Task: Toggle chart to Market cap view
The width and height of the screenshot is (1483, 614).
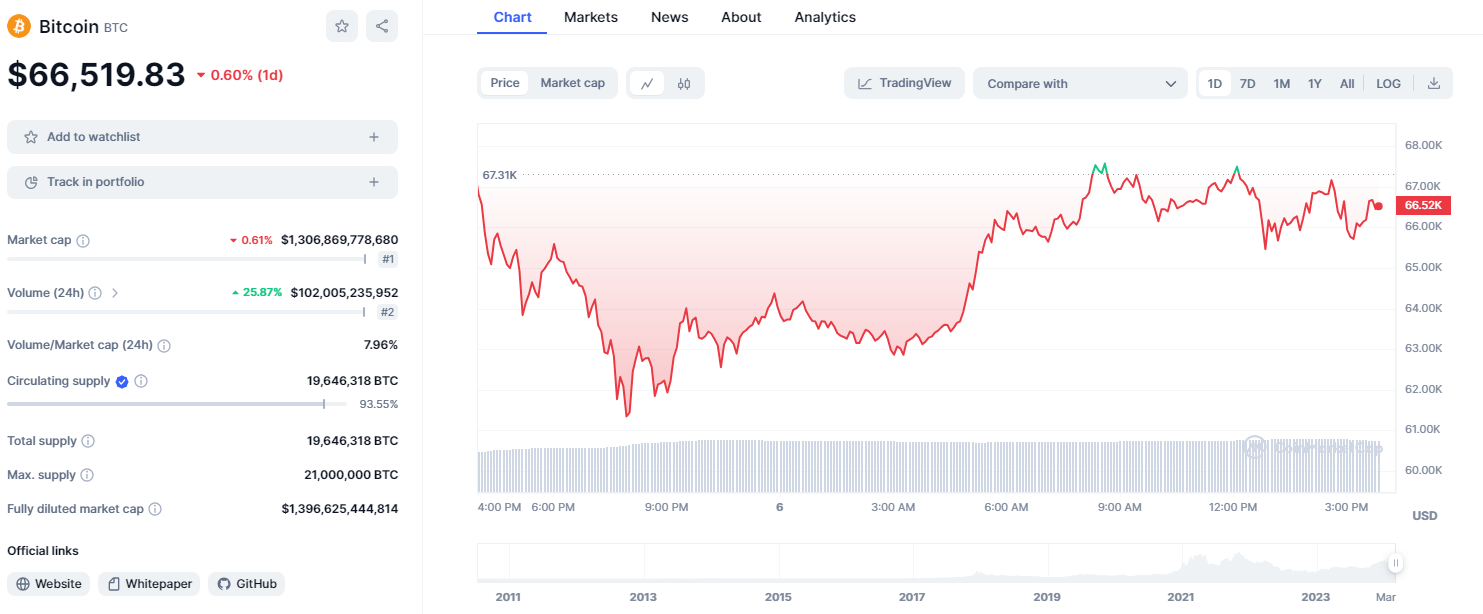Action: click(x=572, y=83)
